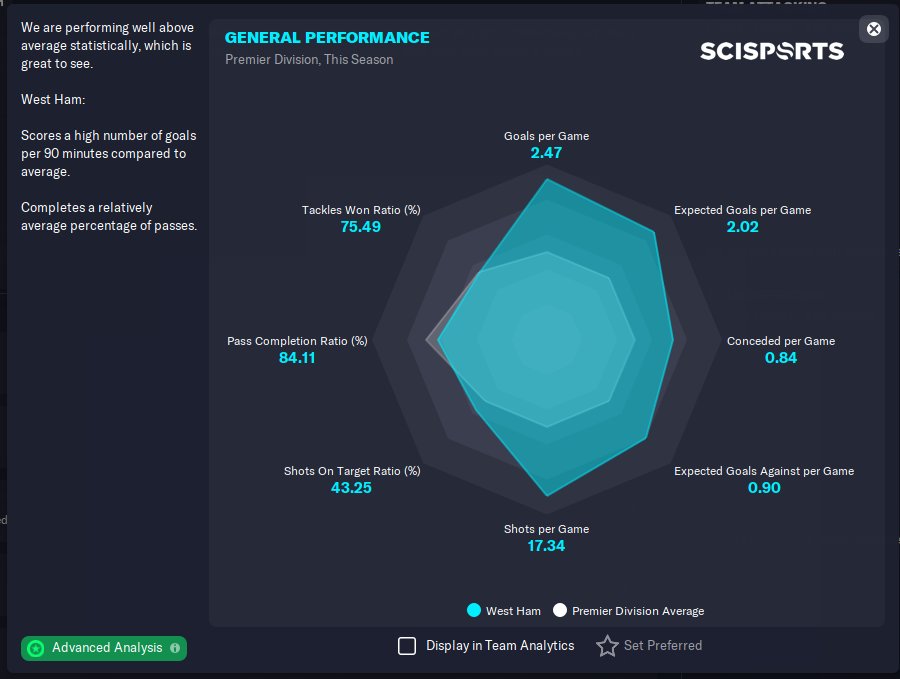Click the Set Preferred label

pyautogui.click(x=662, y=646)
